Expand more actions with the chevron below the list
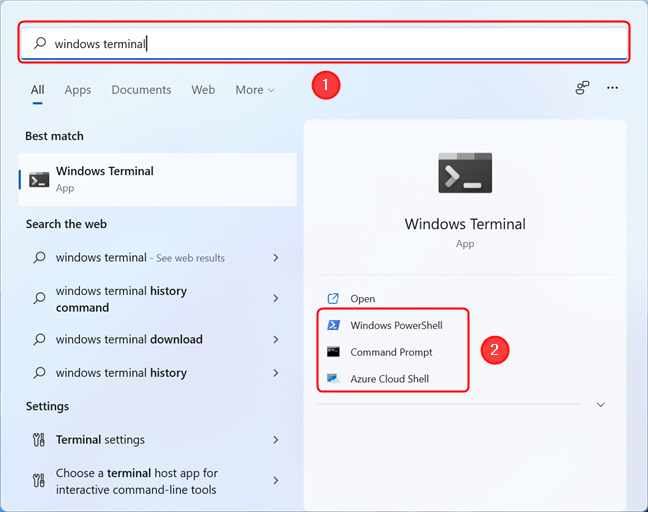Screen dimensions: 648x512 coord(600,405)
